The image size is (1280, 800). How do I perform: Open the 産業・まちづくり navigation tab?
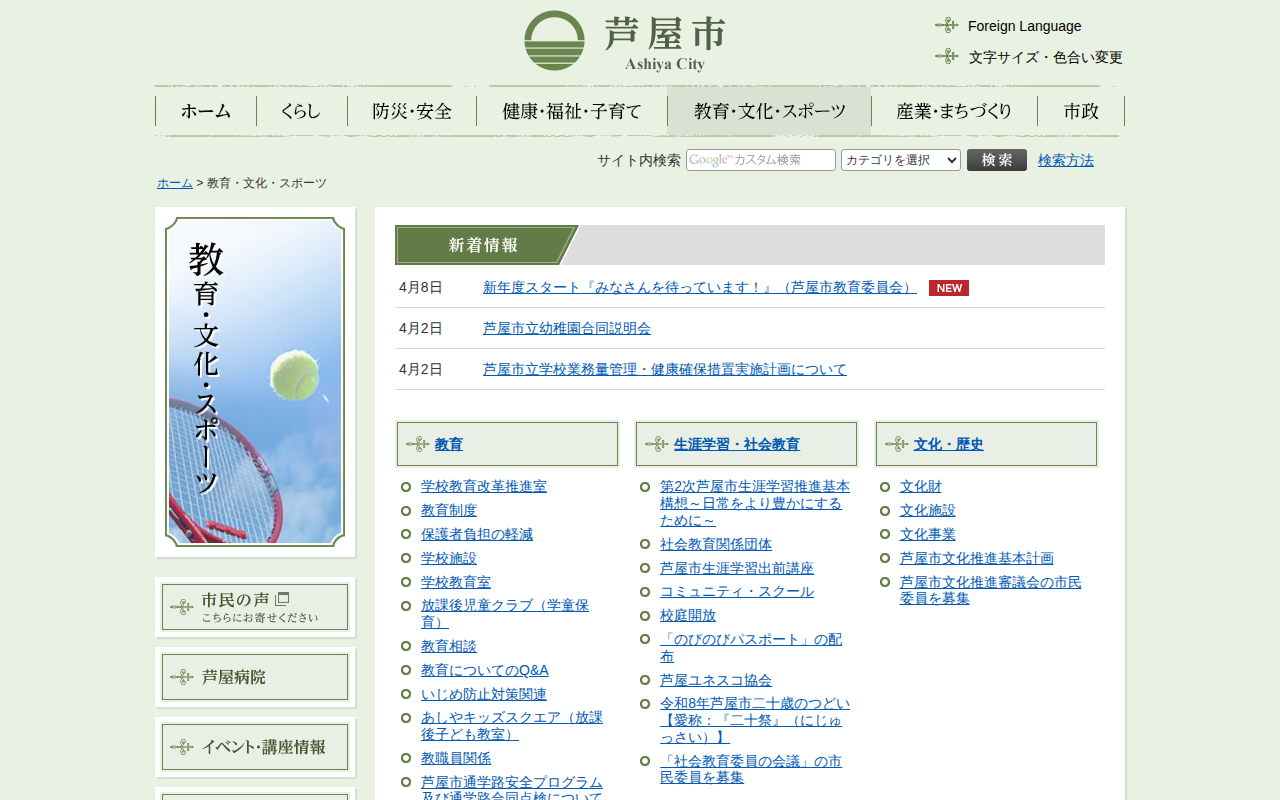point(954,111)
